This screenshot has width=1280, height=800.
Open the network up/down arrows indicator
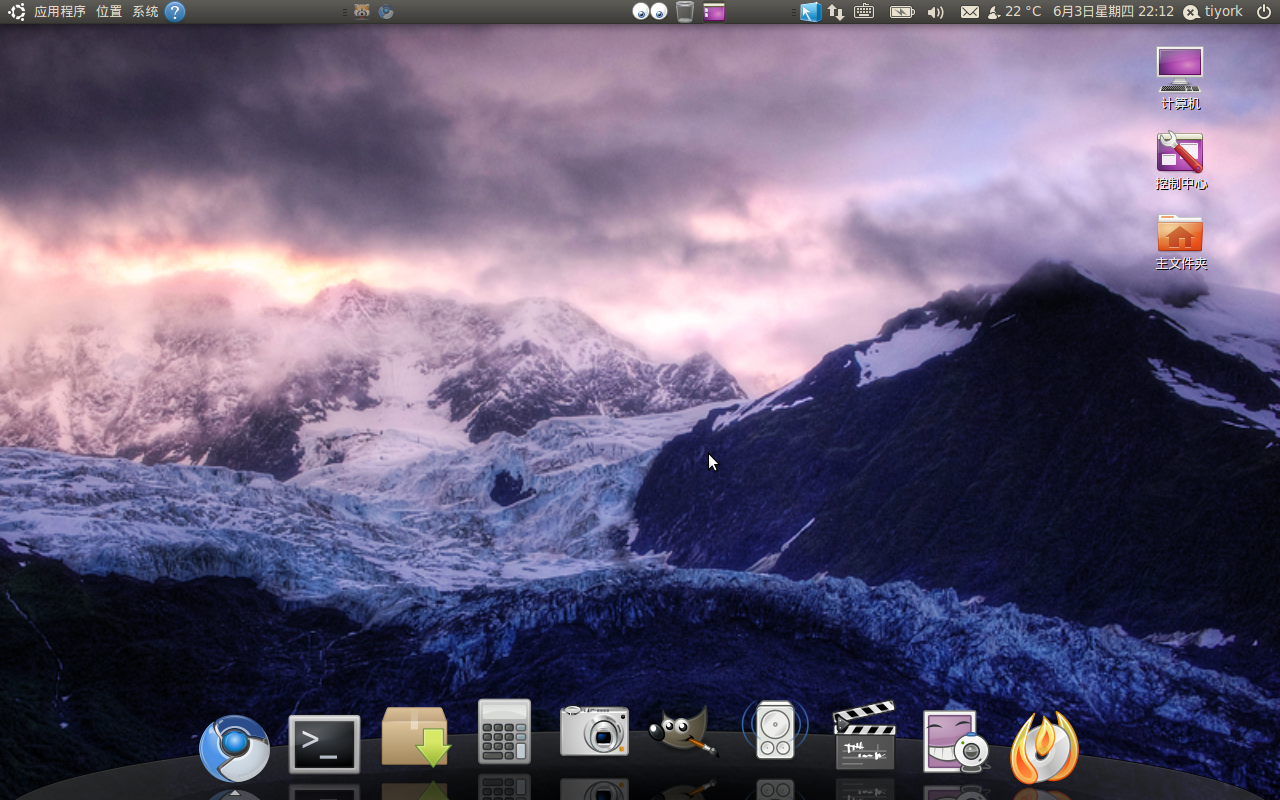click(x=835, y=12)
